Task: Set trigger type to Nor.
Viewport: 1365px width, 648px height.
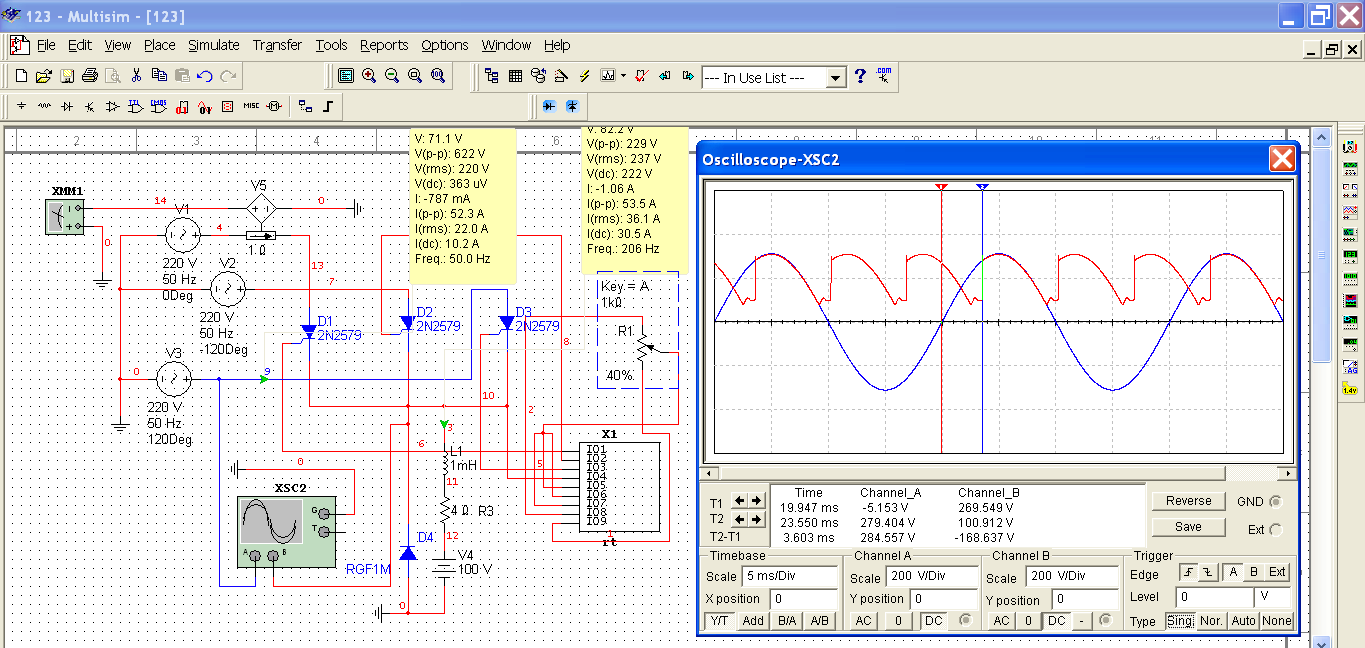Action: click(1211, 621)
